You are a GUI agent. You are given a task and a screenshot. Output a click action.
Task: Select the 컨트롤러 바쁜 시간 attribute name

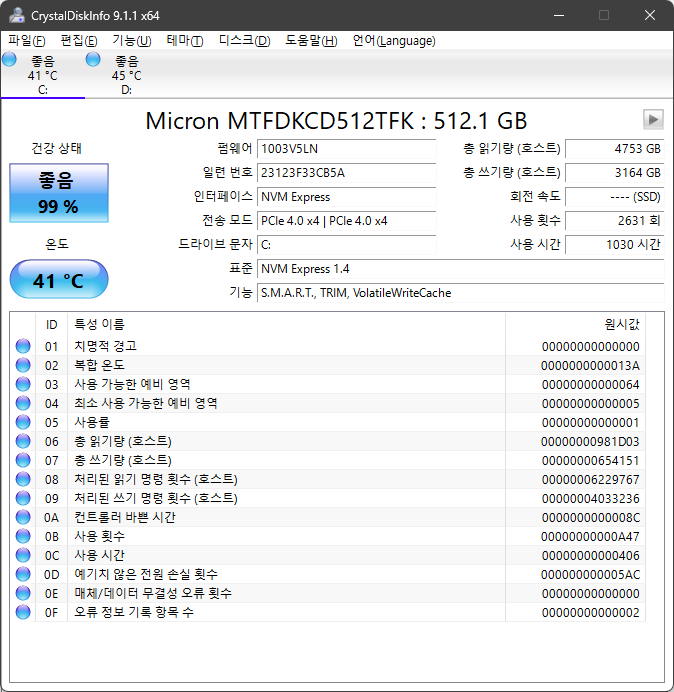click(x=125, y=517)
